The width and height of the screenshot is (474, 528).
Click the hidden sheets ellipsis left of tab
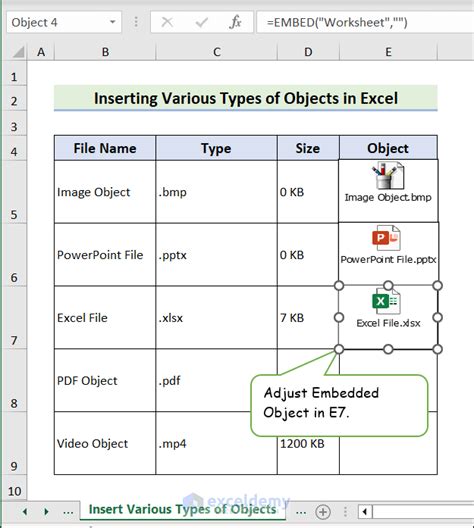pyautogui.click(x=68, y=512)
